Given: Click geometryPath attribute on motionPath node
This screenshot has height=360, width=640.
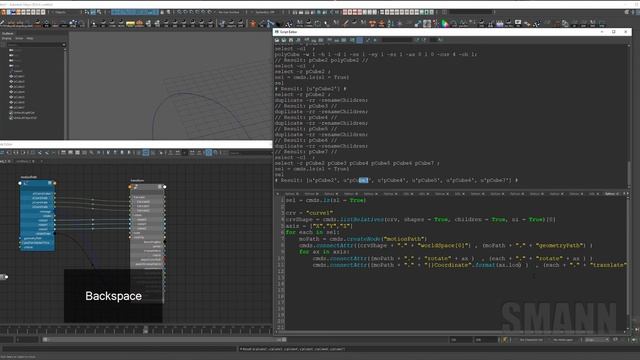Looking at the screenshot, I should point(33,238).
